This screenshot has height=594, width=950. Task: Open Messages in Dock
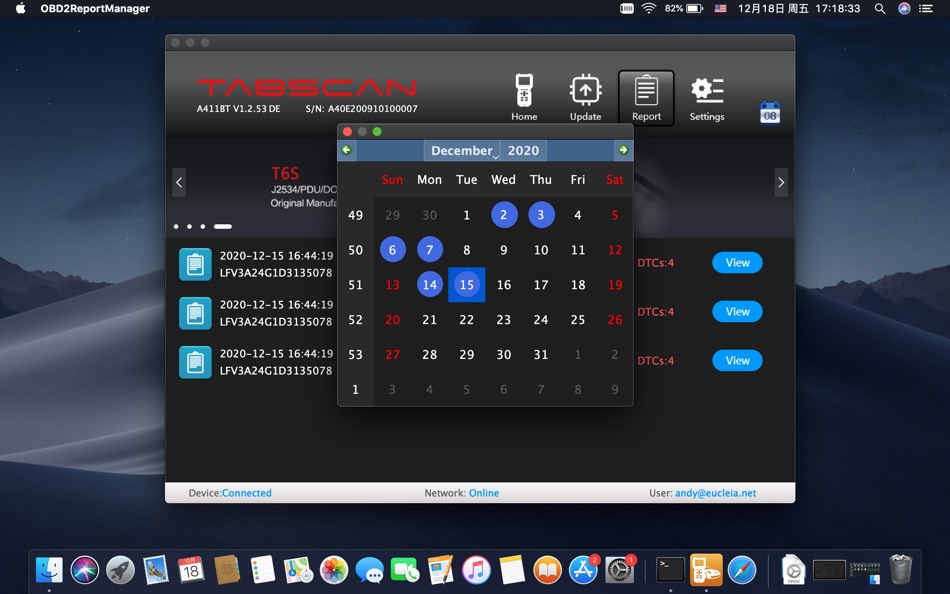pos(369,570)
